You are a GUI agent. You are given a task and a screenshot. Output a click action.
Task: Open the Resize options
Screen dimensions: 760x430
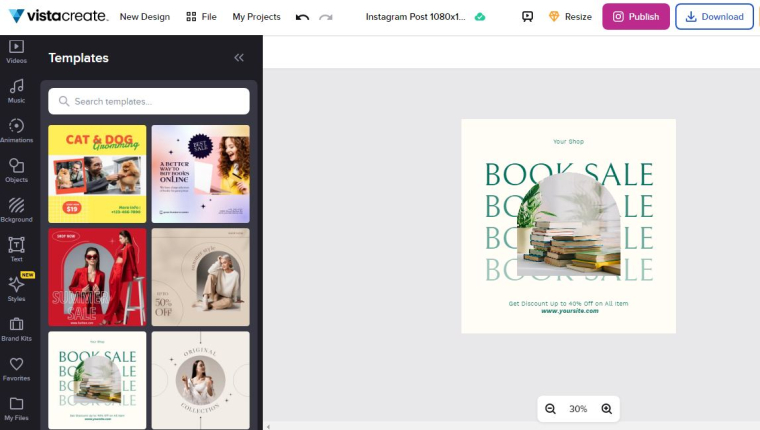pyautogui.click(x=570, y=17)
